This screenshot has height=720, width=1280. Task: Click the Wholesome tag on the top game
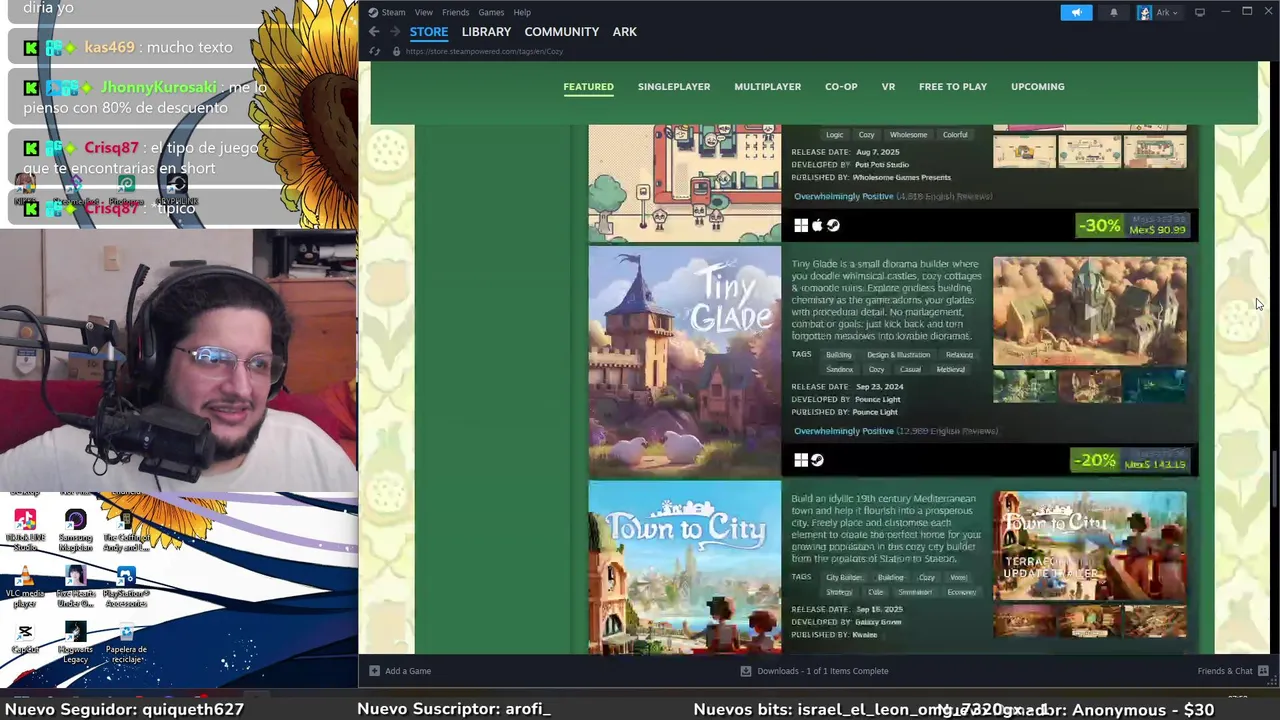[x=908, y=135]
